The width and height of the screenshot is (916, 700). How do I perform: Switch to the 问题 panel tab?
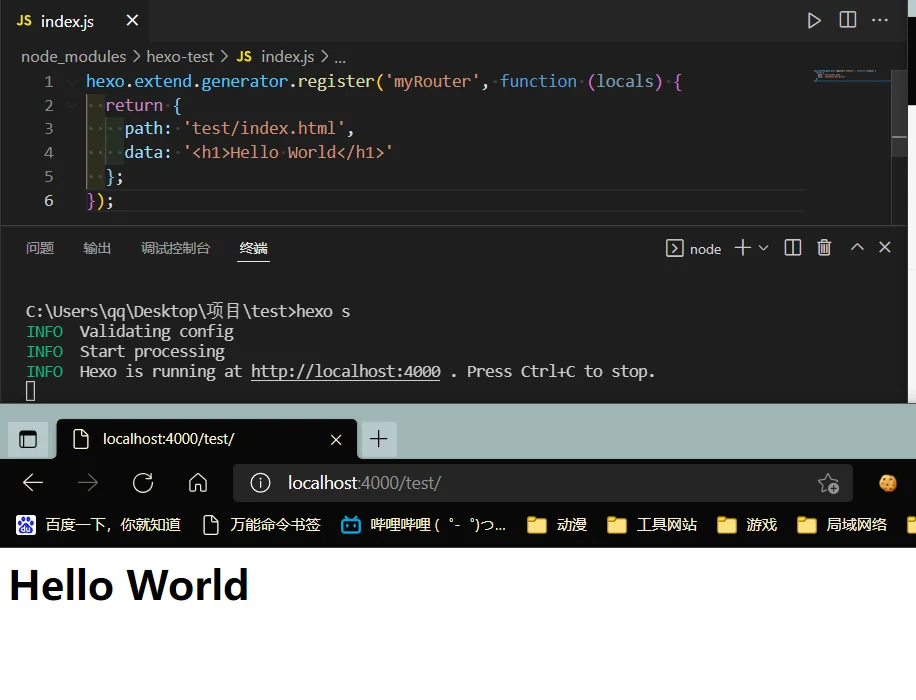(40, 248)
